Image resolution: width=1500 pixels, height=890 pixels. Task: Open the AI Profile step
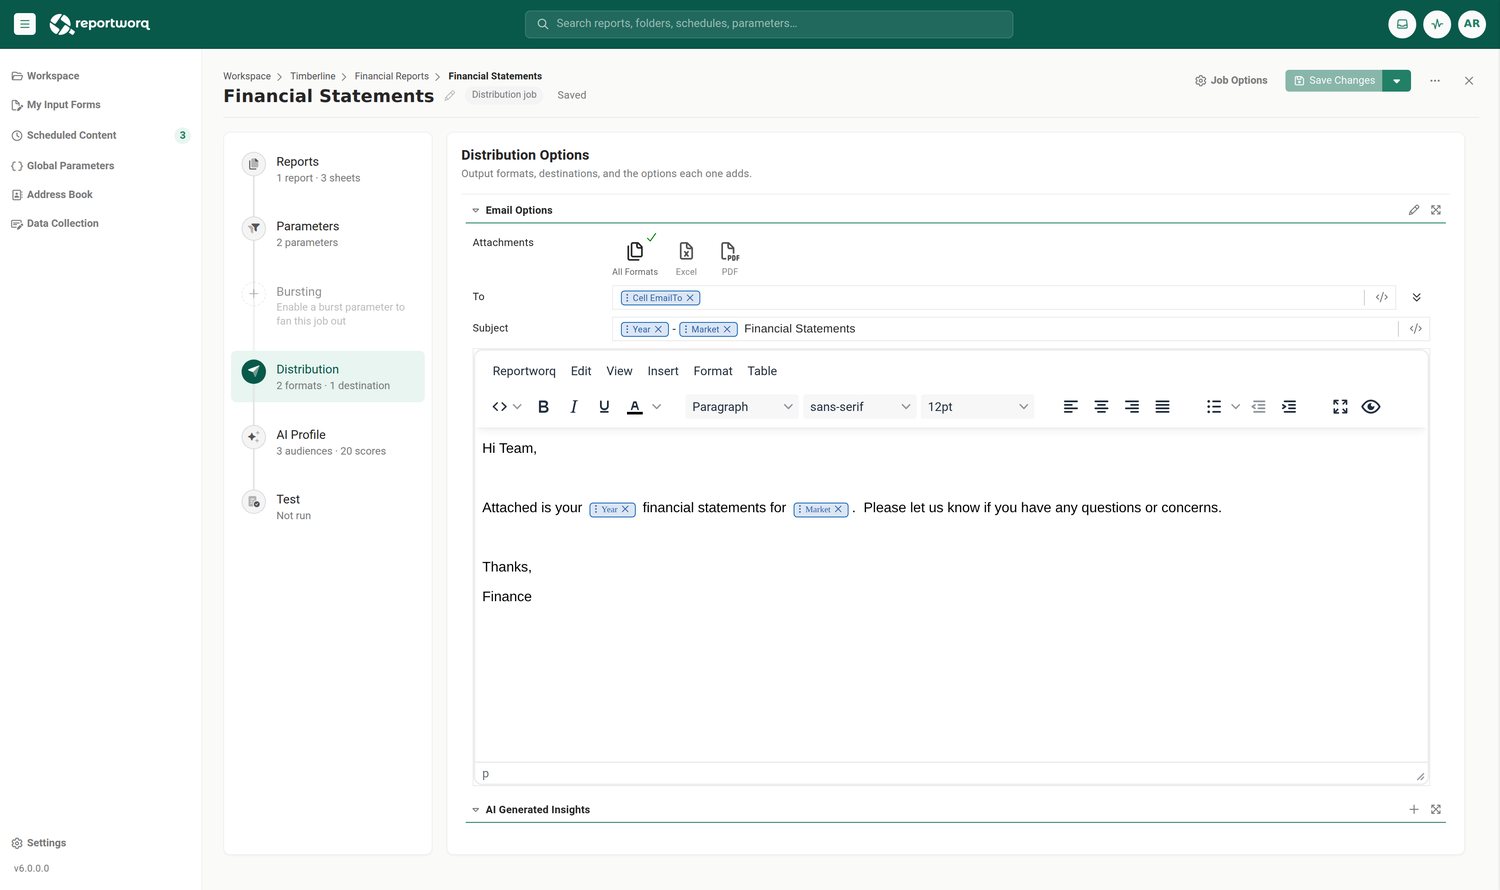(328, 442)
